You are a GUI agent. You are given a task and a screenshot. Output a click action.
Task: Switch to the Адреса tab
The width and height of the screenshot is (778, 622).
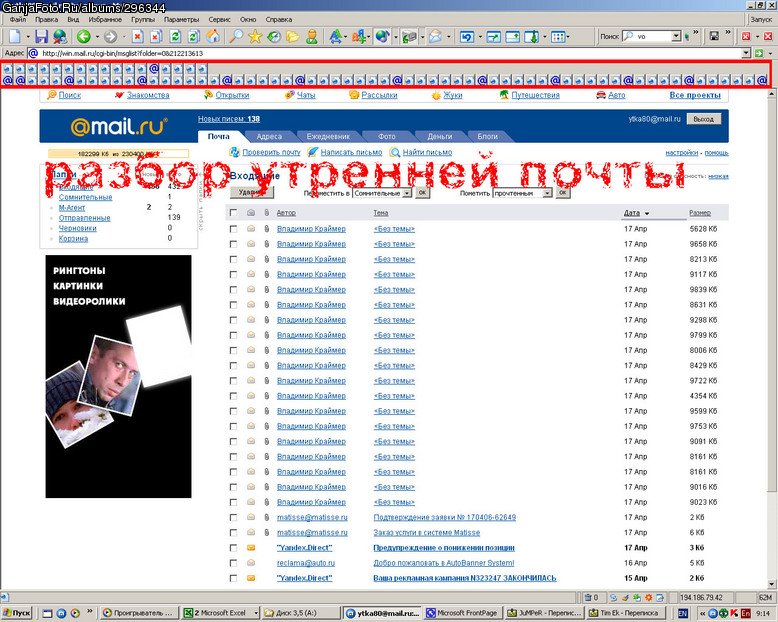[269, 136]
